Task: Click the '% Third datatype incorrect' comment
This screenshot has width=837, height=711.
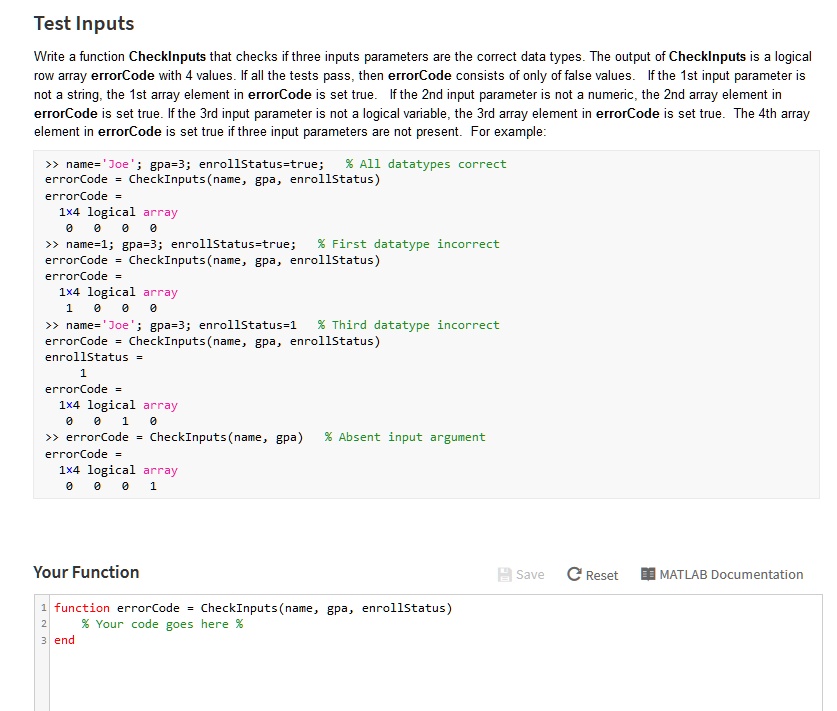Action: [408, 325]
